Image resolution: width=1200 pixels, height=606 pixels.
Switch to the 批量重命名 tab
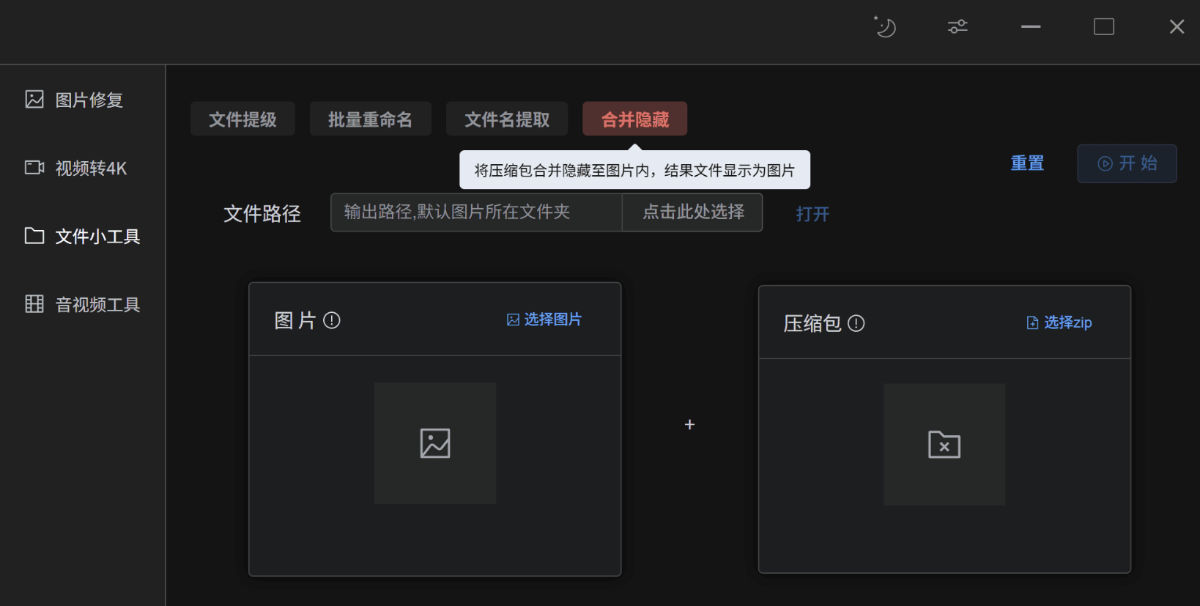coord(370,119)
